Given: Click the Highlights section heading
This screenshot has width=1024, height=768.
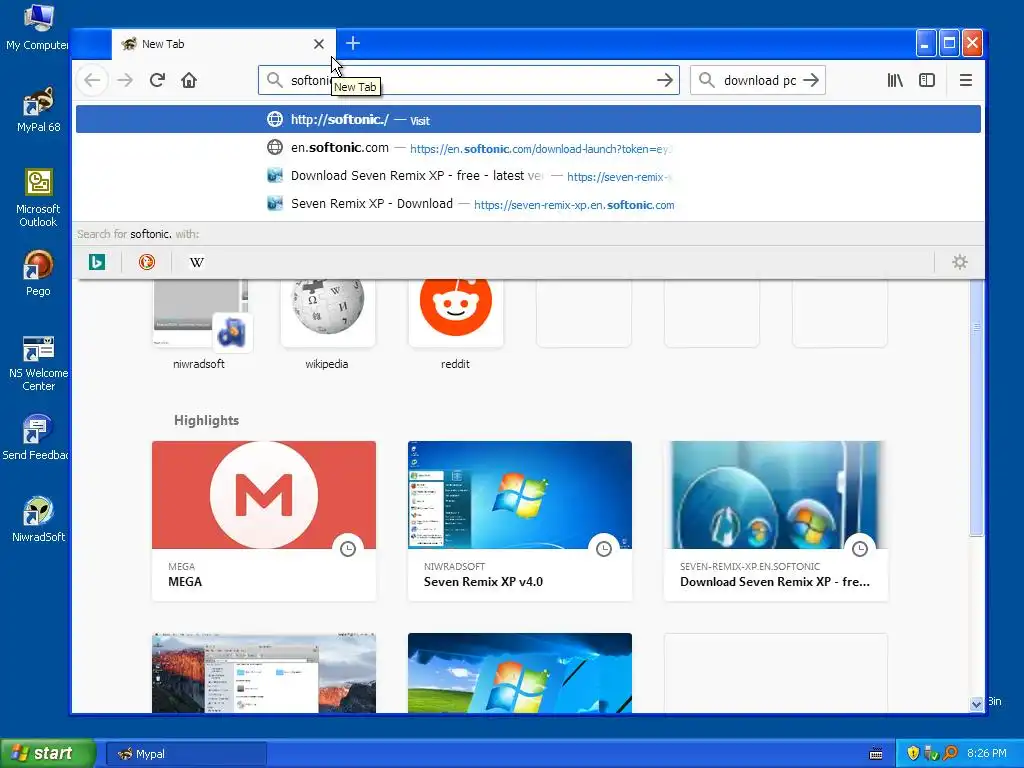Looking at the screenshot, I should (206, 420).
